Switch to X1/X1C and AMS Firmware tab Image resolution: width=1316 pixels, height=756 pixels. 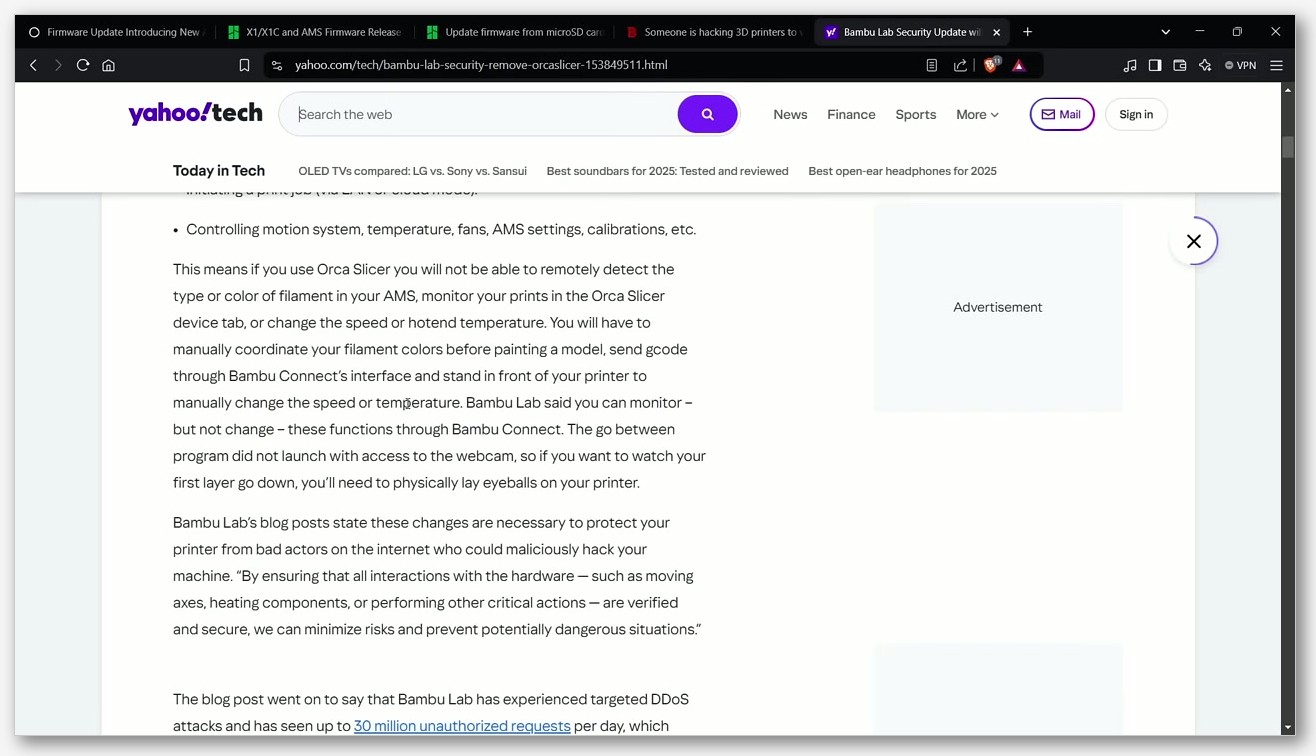click(x=315, y=32)
